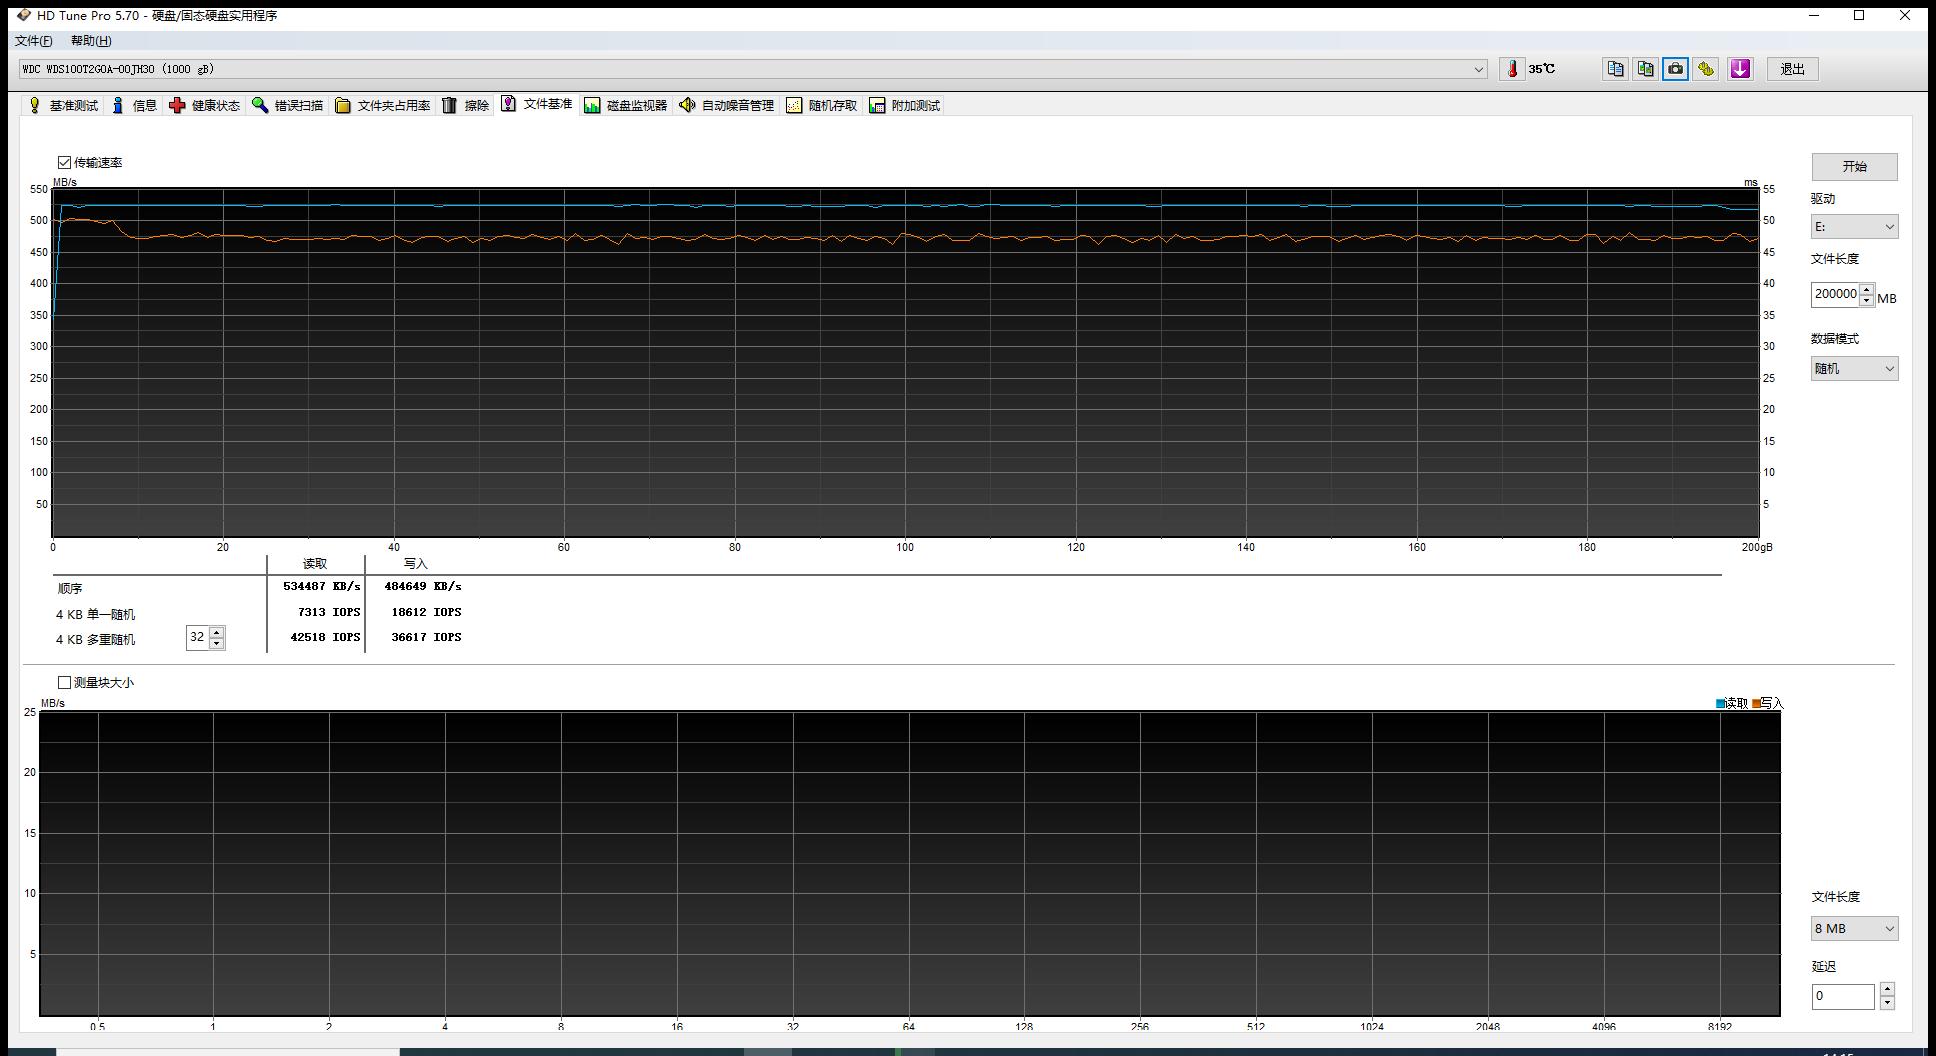Open the 文件(F) menu
Screen dimensions: 1936x1056
tap(33, 41)
